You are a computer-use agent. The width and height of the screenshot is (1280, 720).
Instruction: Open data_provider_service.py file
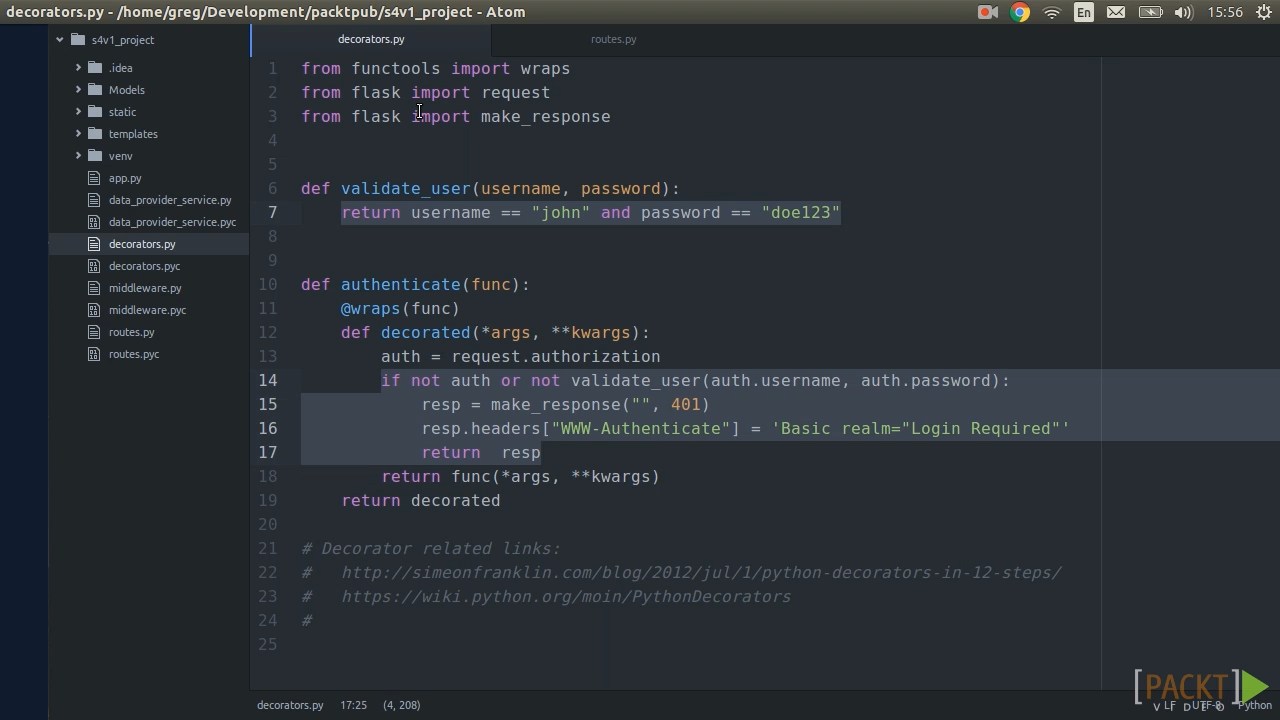170,200
